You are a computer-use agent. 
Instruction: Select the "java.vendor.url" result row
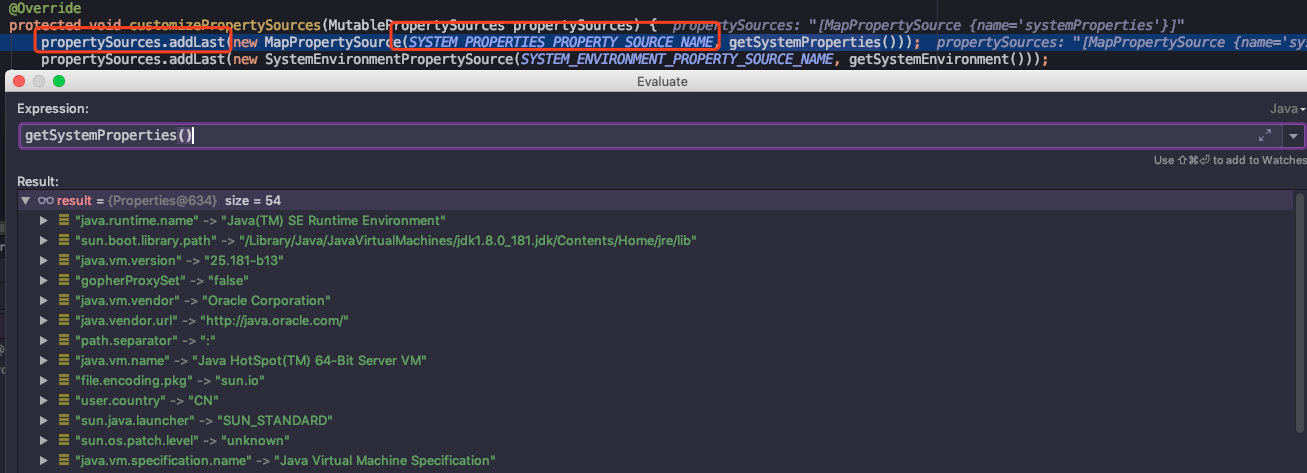click(655, 320)
